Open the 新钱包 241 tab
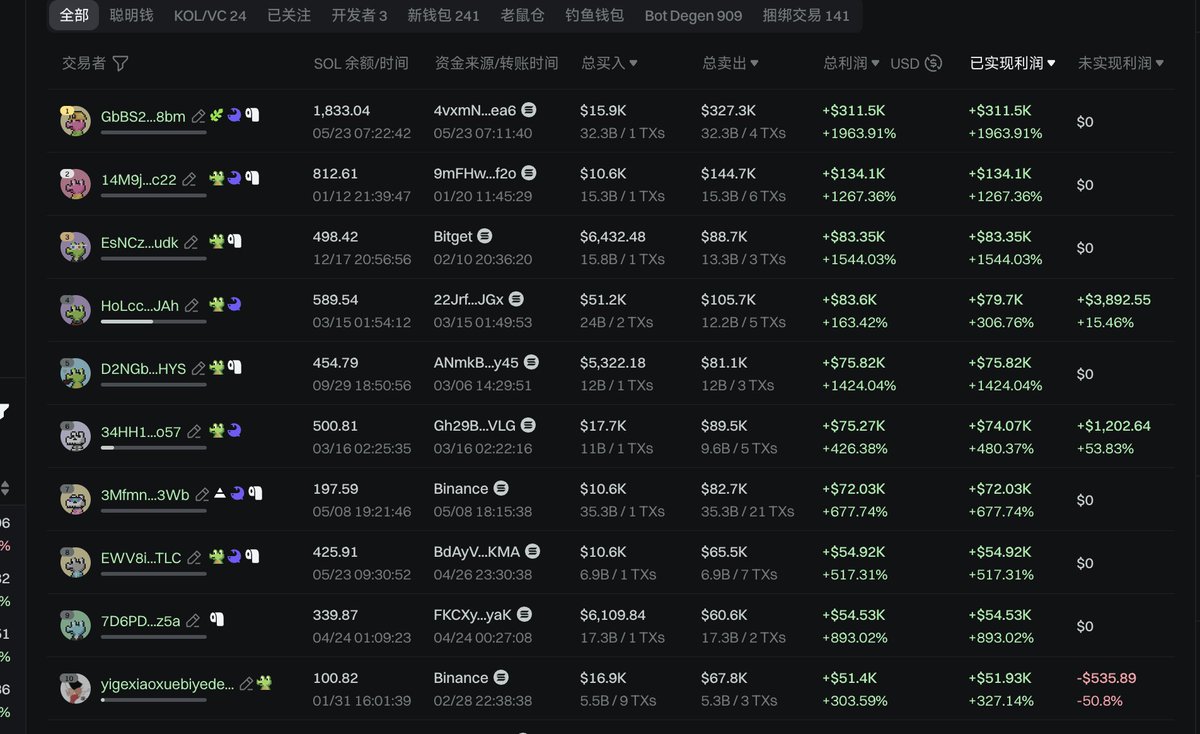Viewport: 1200px width, 734px height. click(443, 15)
